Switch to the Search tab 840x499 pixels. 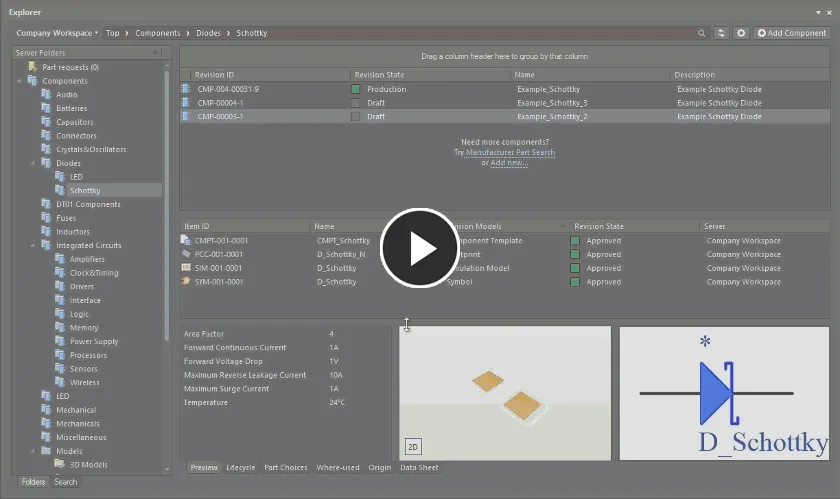(x=65, y=482)
